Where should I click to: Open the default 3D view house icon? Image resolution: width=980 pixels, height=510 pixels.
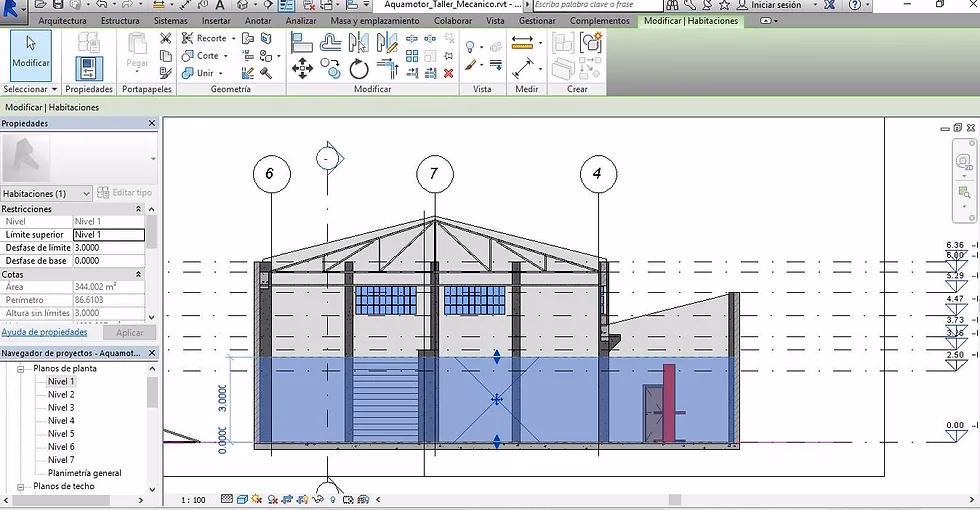pos(242,4)
